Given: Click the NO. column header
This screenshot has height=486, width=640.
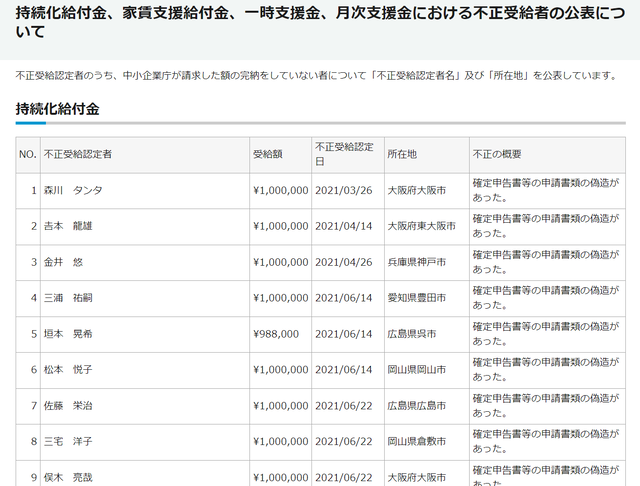Looking at the screenshot, I should pos(28,154).
